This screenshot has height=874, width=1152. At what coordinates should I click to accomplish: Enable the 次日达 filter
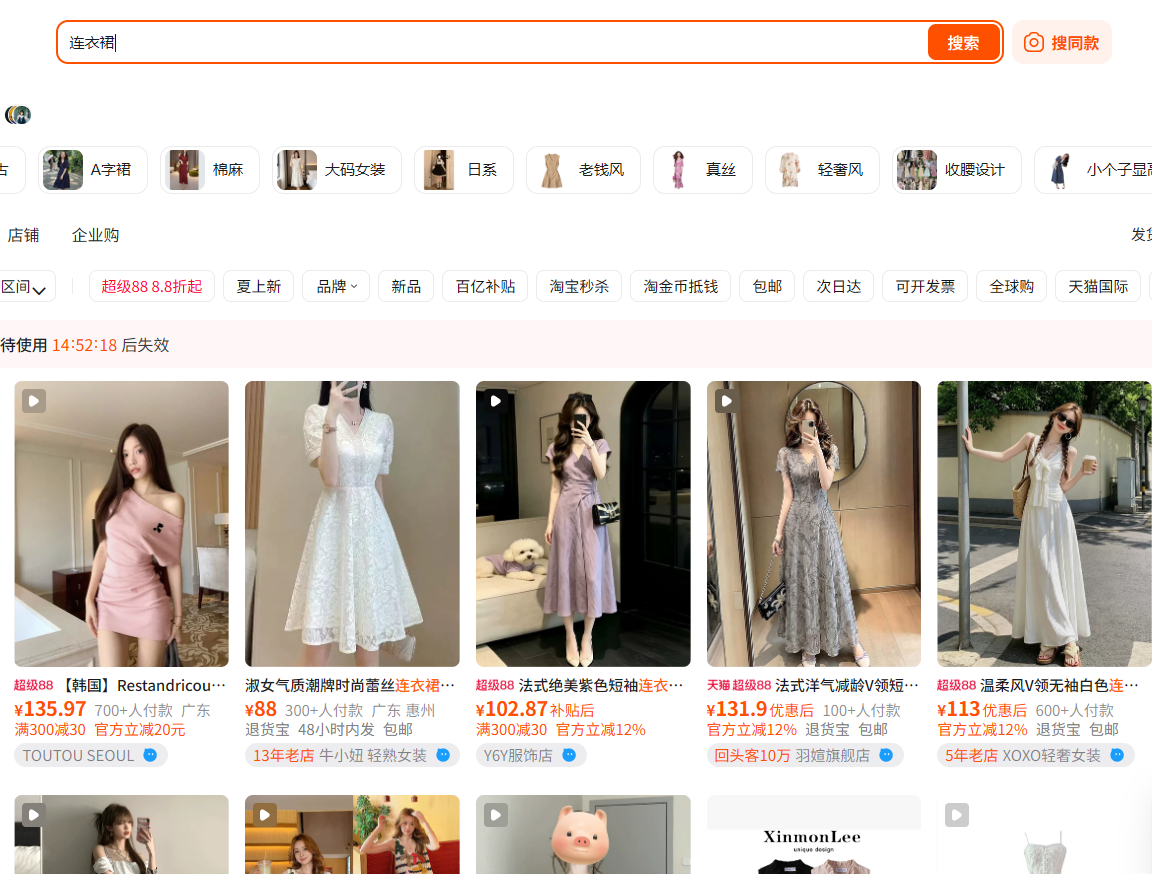[x=838, y=286]
